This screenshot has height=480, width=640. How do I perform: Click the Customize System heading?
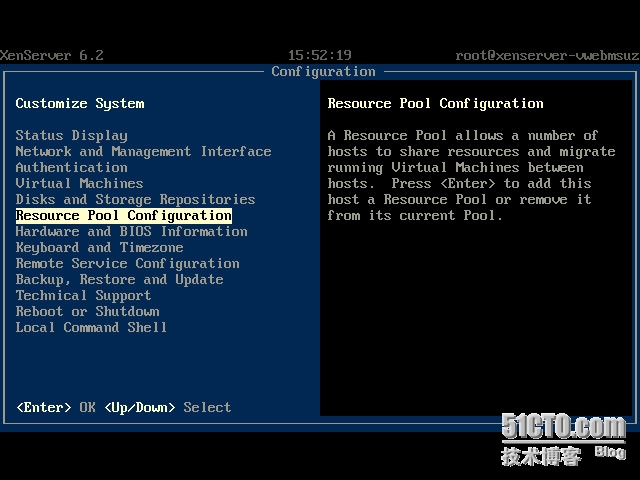[80, 104]
